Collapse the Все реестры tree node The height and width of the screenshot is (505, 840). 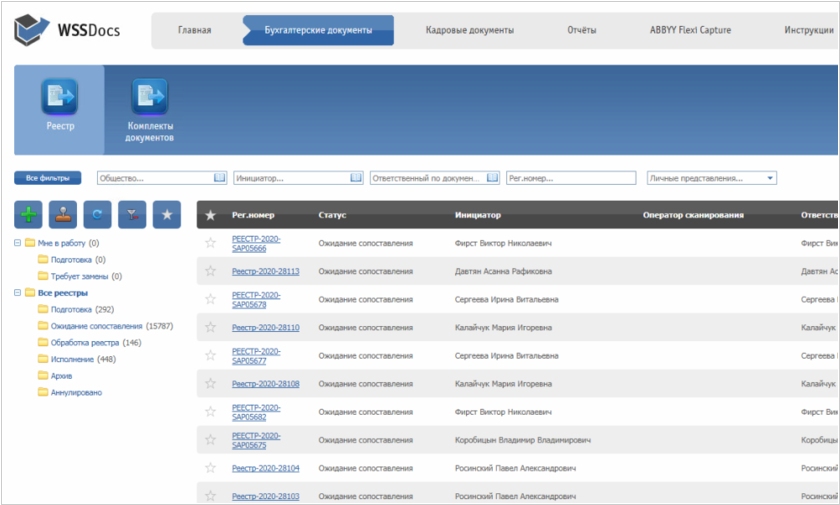coord(18,293)
